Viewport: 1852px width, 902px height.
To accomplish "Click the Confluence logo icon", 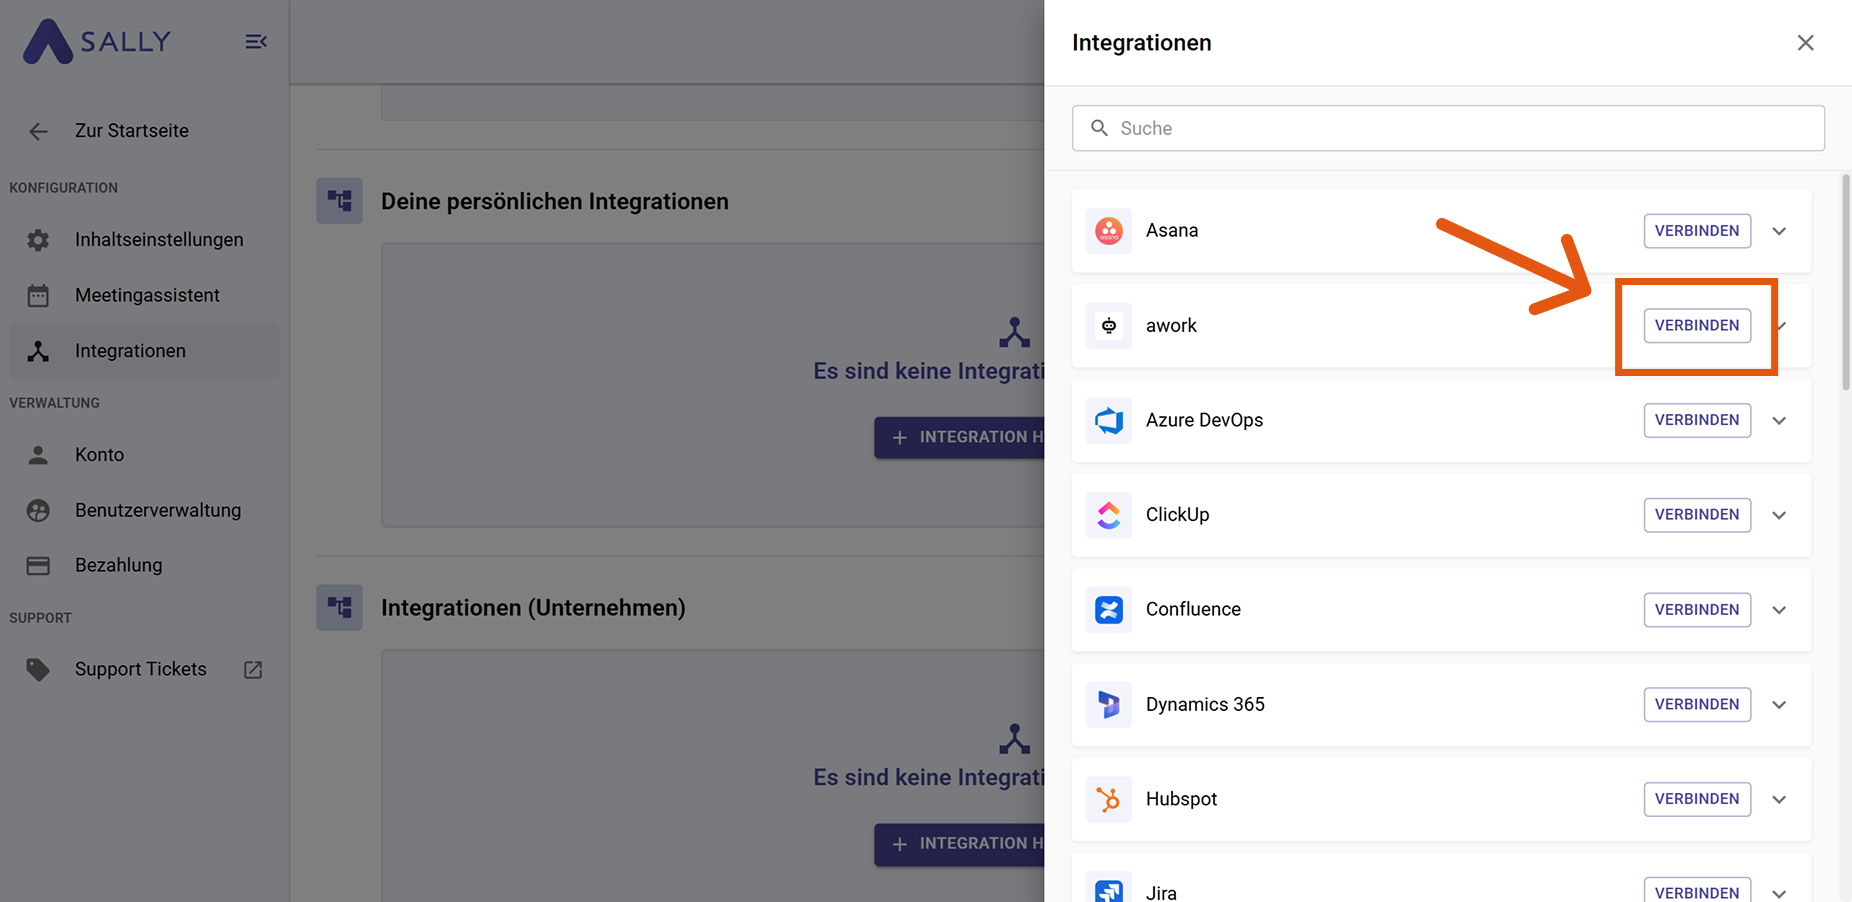I will 1108,610.
